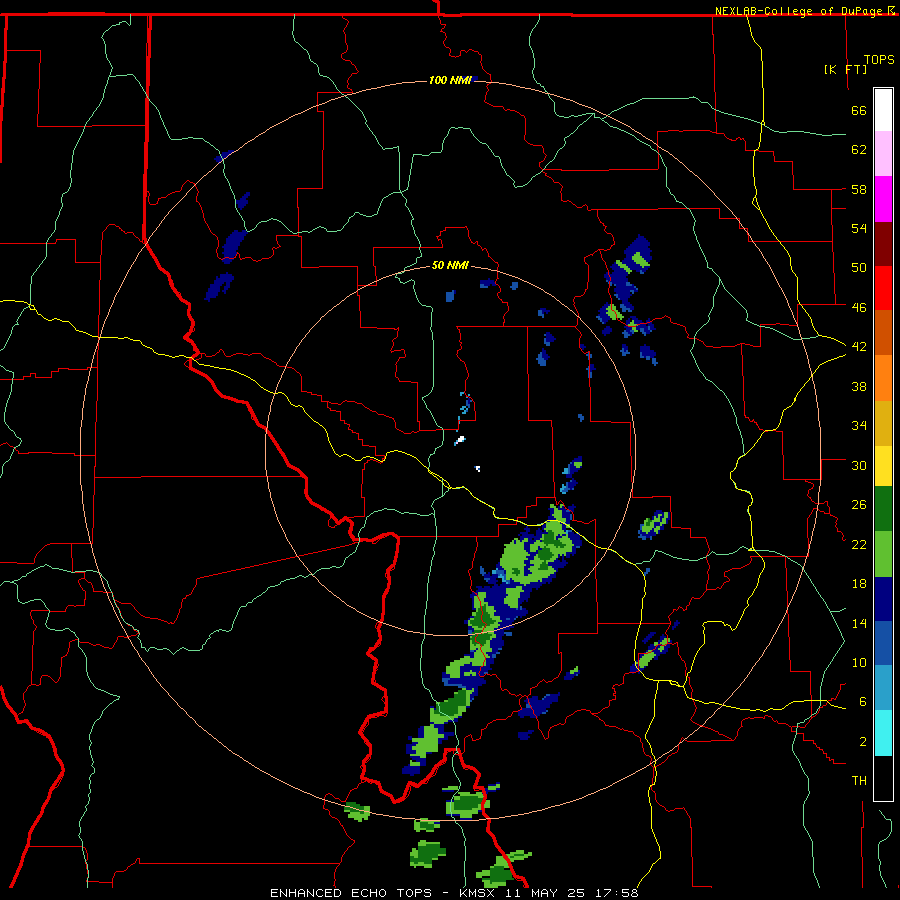Select the light green legend band
This screenshot has height=900, width=900.
[x=883, y=554]
